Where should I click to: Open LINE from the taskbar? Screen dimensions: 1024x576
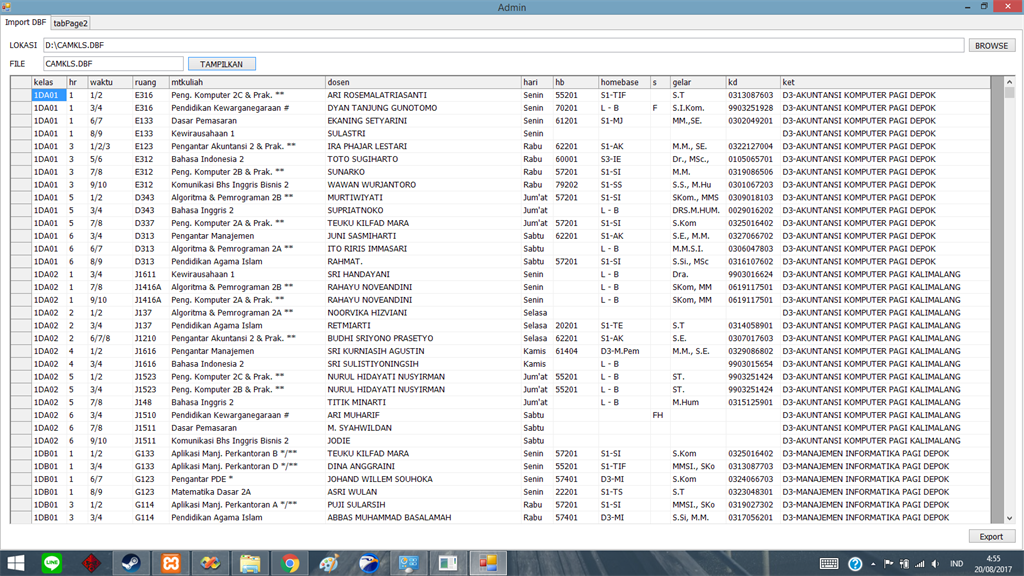tap(52, 563)
